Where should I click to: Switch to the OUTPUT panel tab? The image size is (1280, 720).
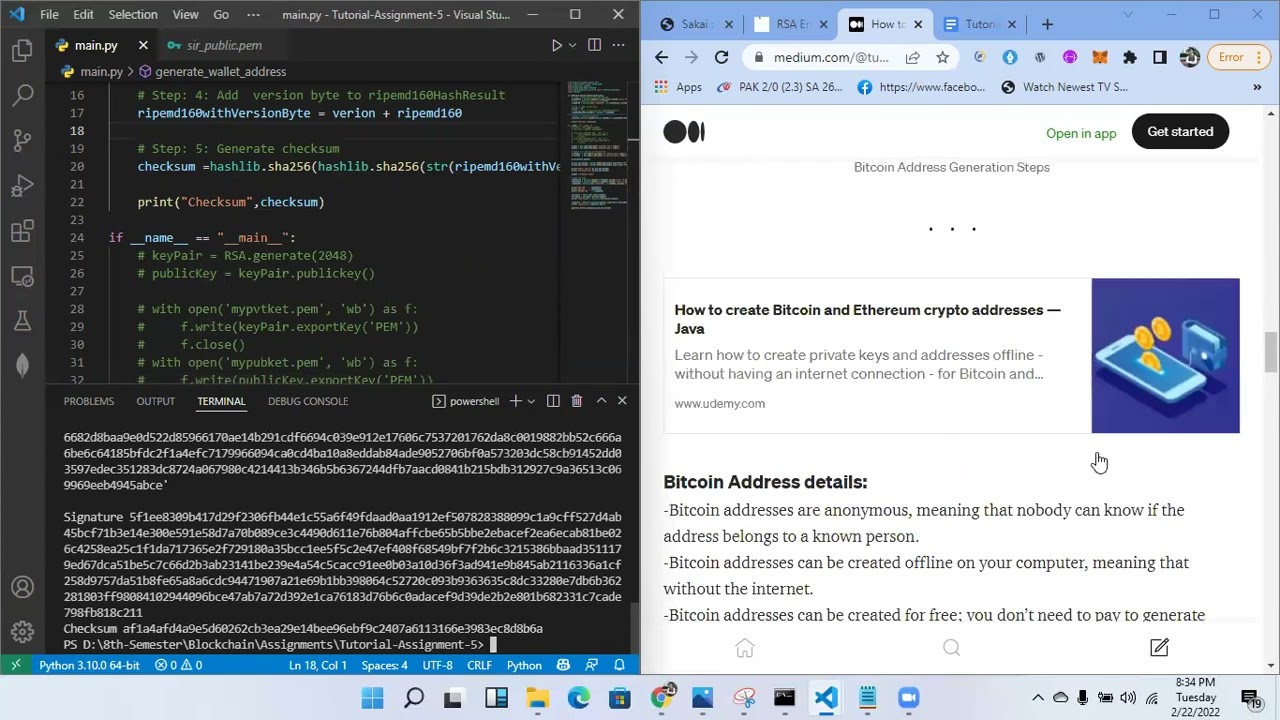tap(155, 401)
